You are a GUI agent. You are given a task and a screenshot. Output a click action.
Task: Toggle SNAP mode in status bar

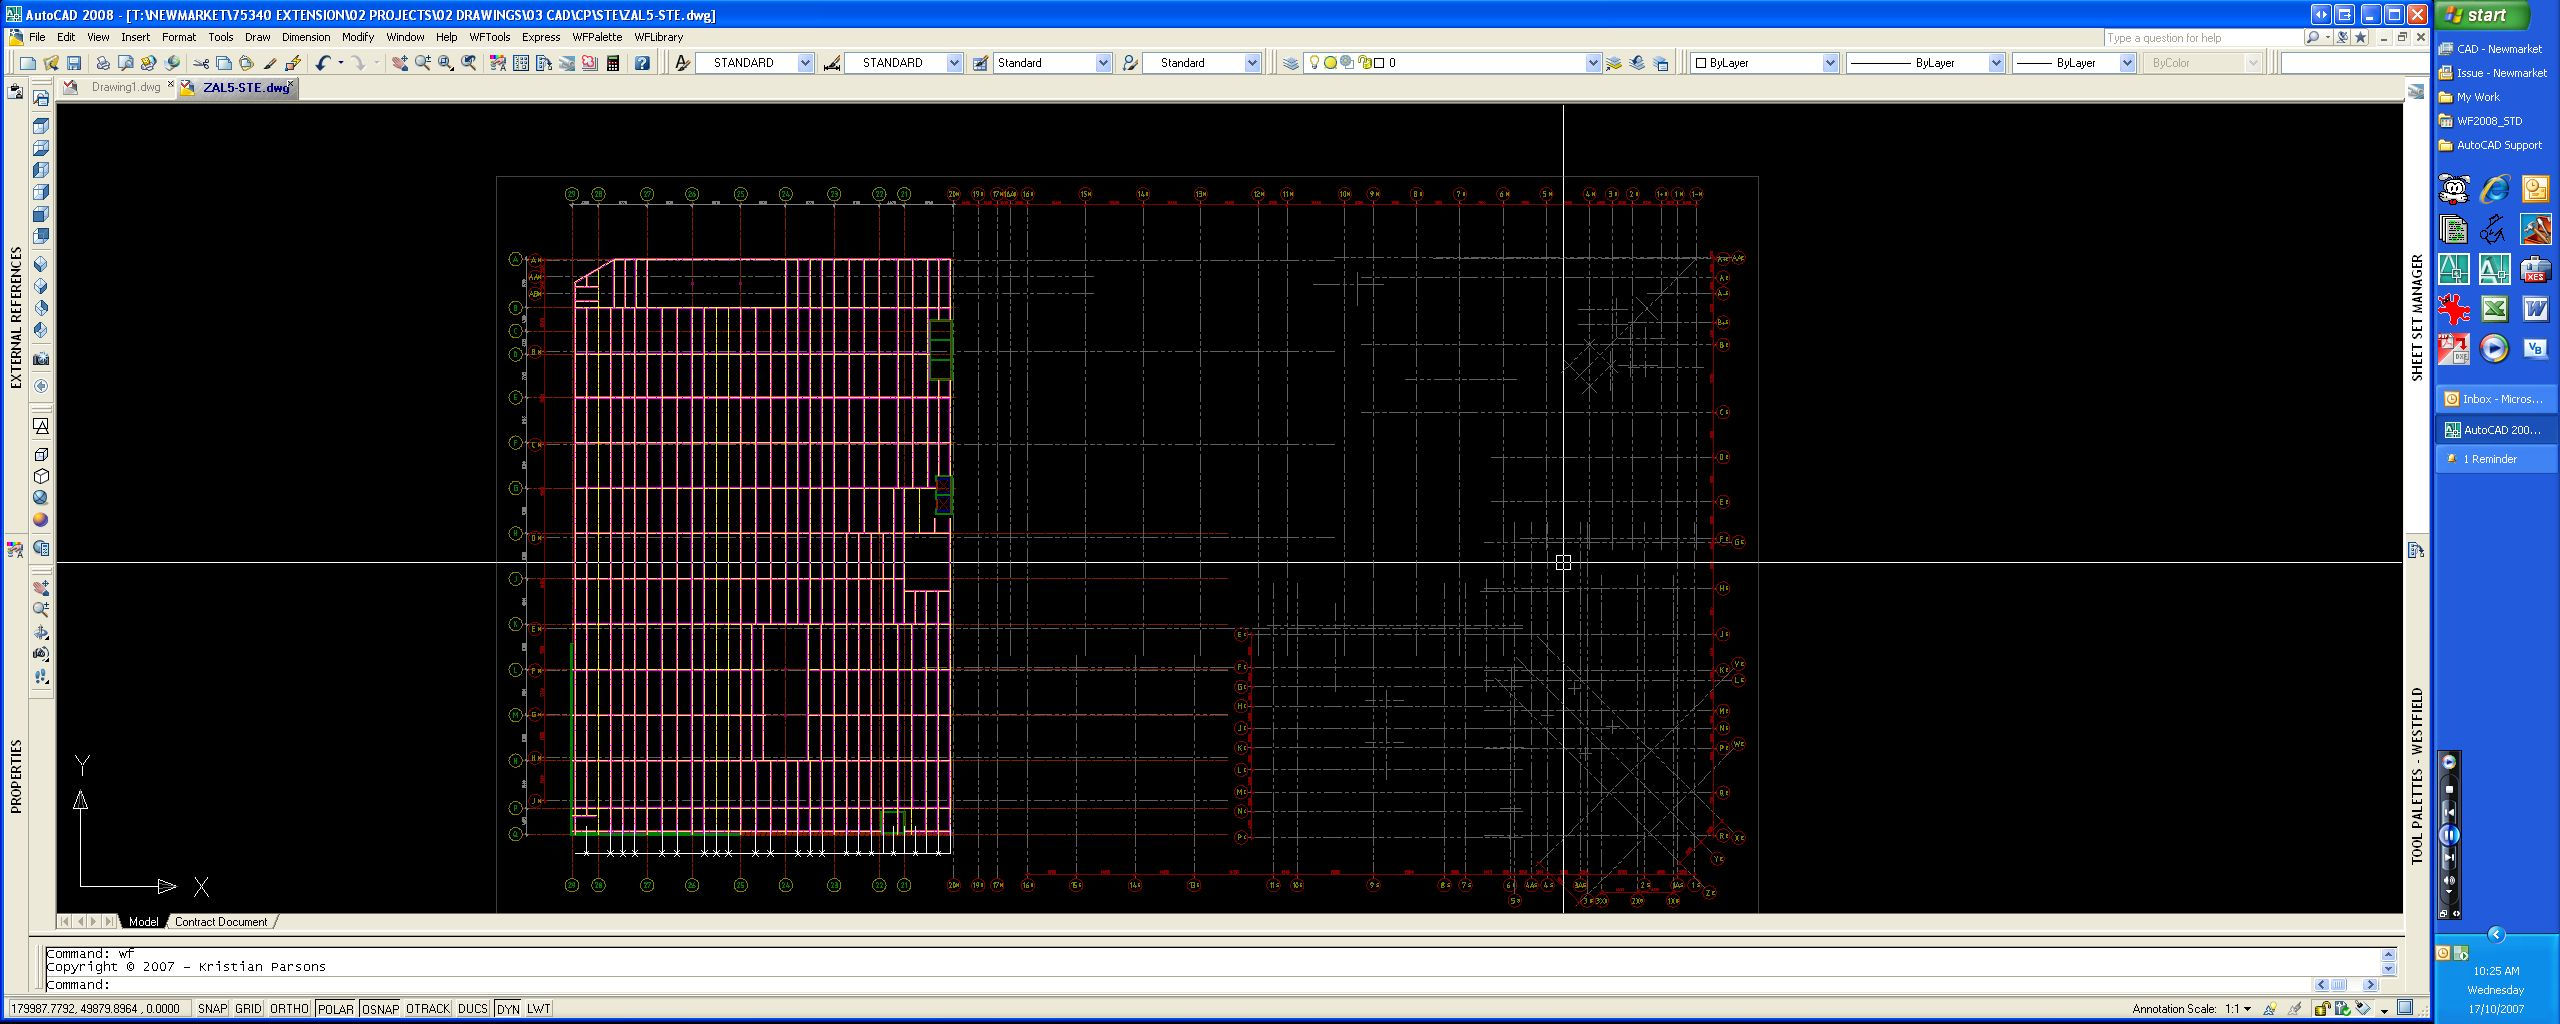click(x=212, y=1008)
